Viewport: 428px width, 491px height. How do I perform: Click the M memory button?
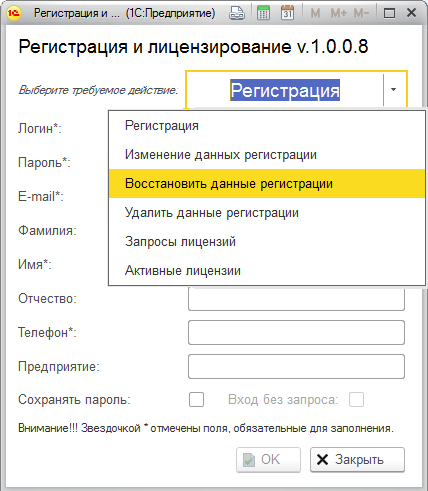[x=315, y=13]
